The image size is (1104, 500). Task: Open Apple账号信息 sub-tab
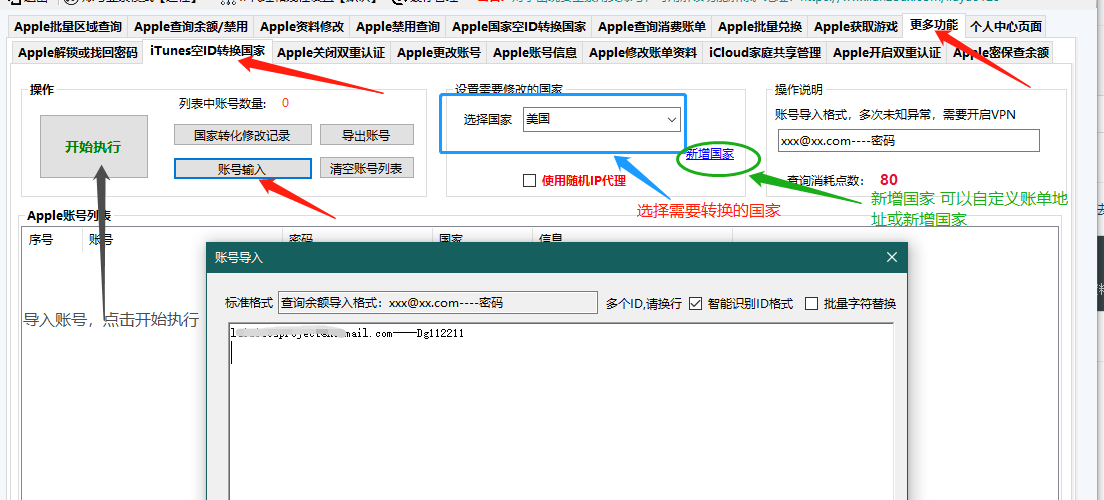(x=535, y=52)
